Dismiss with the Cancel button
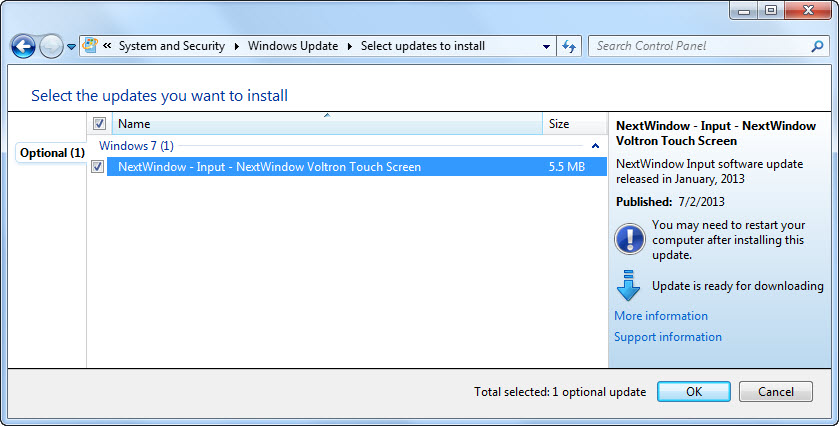The image size is (839, 426). [776, 391]
